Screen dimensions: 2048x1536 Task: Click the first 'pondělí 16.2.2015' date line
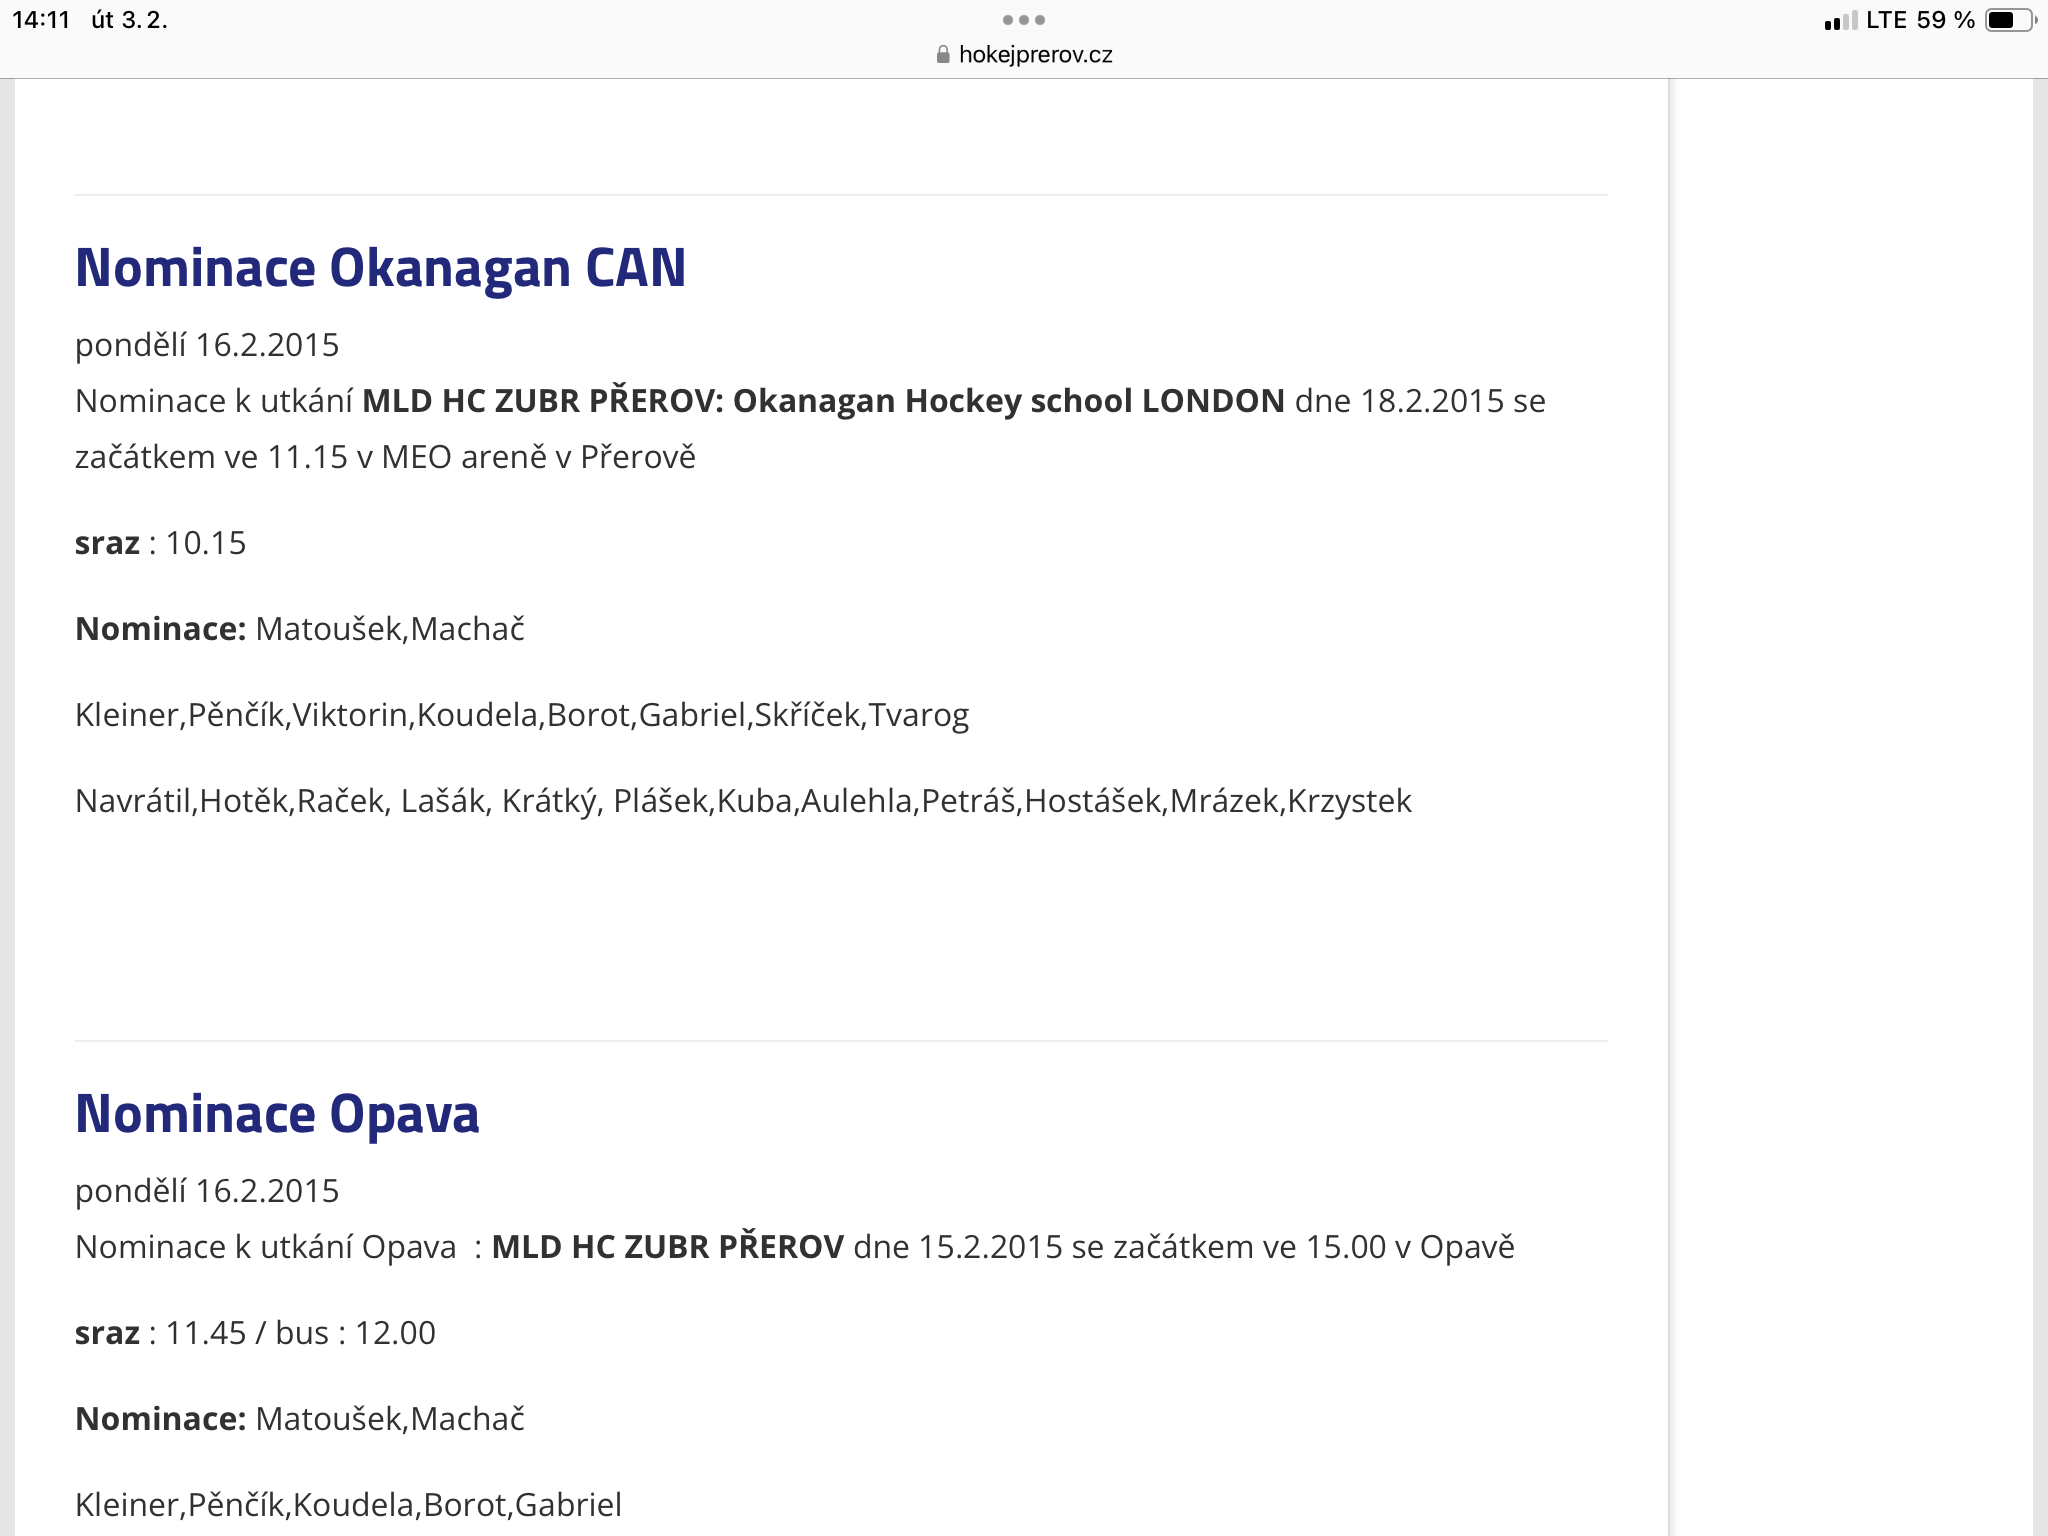[207, 345]
